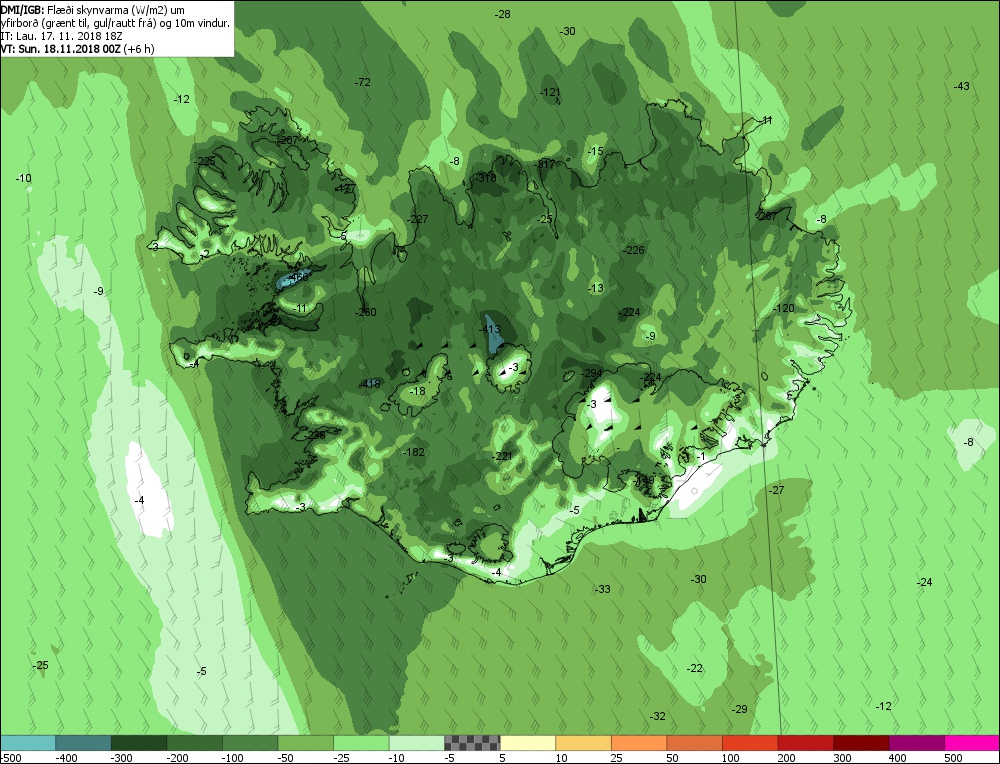
Task: Click the -418 flux value
Action: (x=369, y=383)
